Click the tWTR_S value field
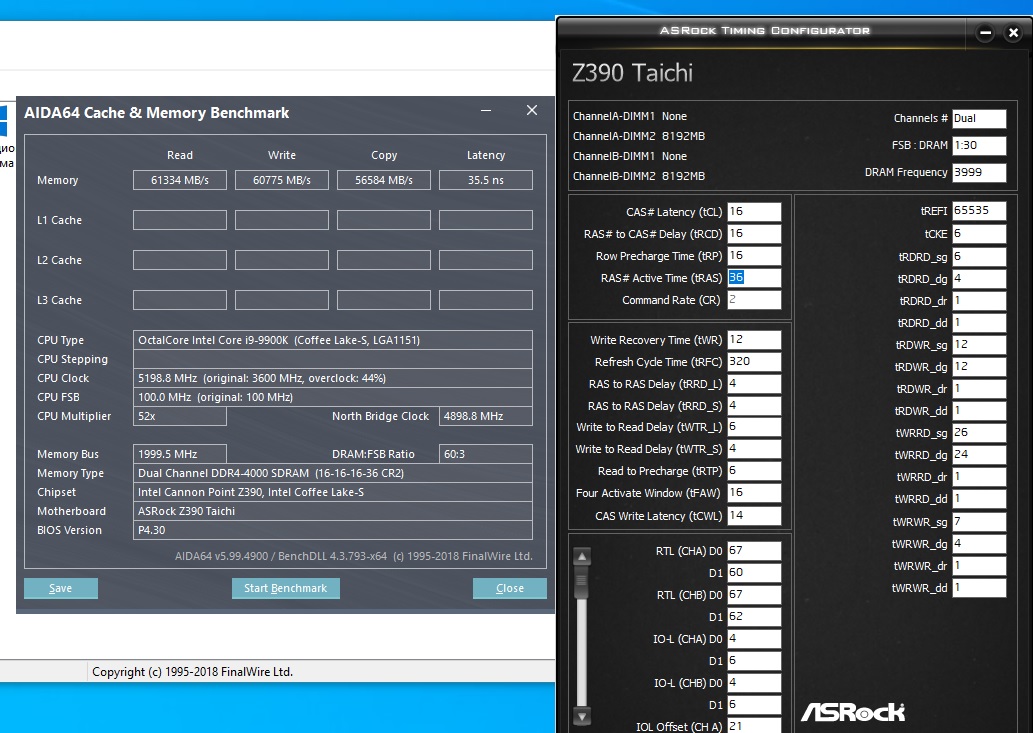 [x=754, y=448]
